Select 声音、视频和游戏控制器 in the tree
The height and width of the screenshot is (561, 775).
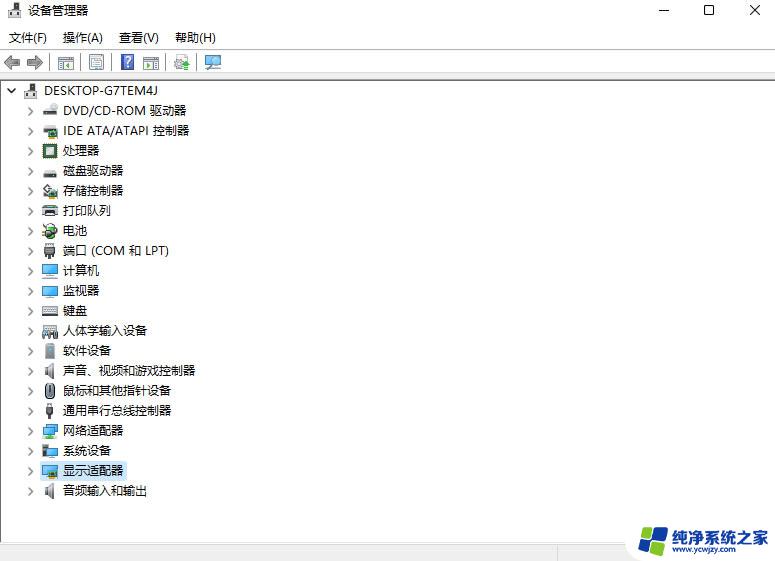[128, 371]
